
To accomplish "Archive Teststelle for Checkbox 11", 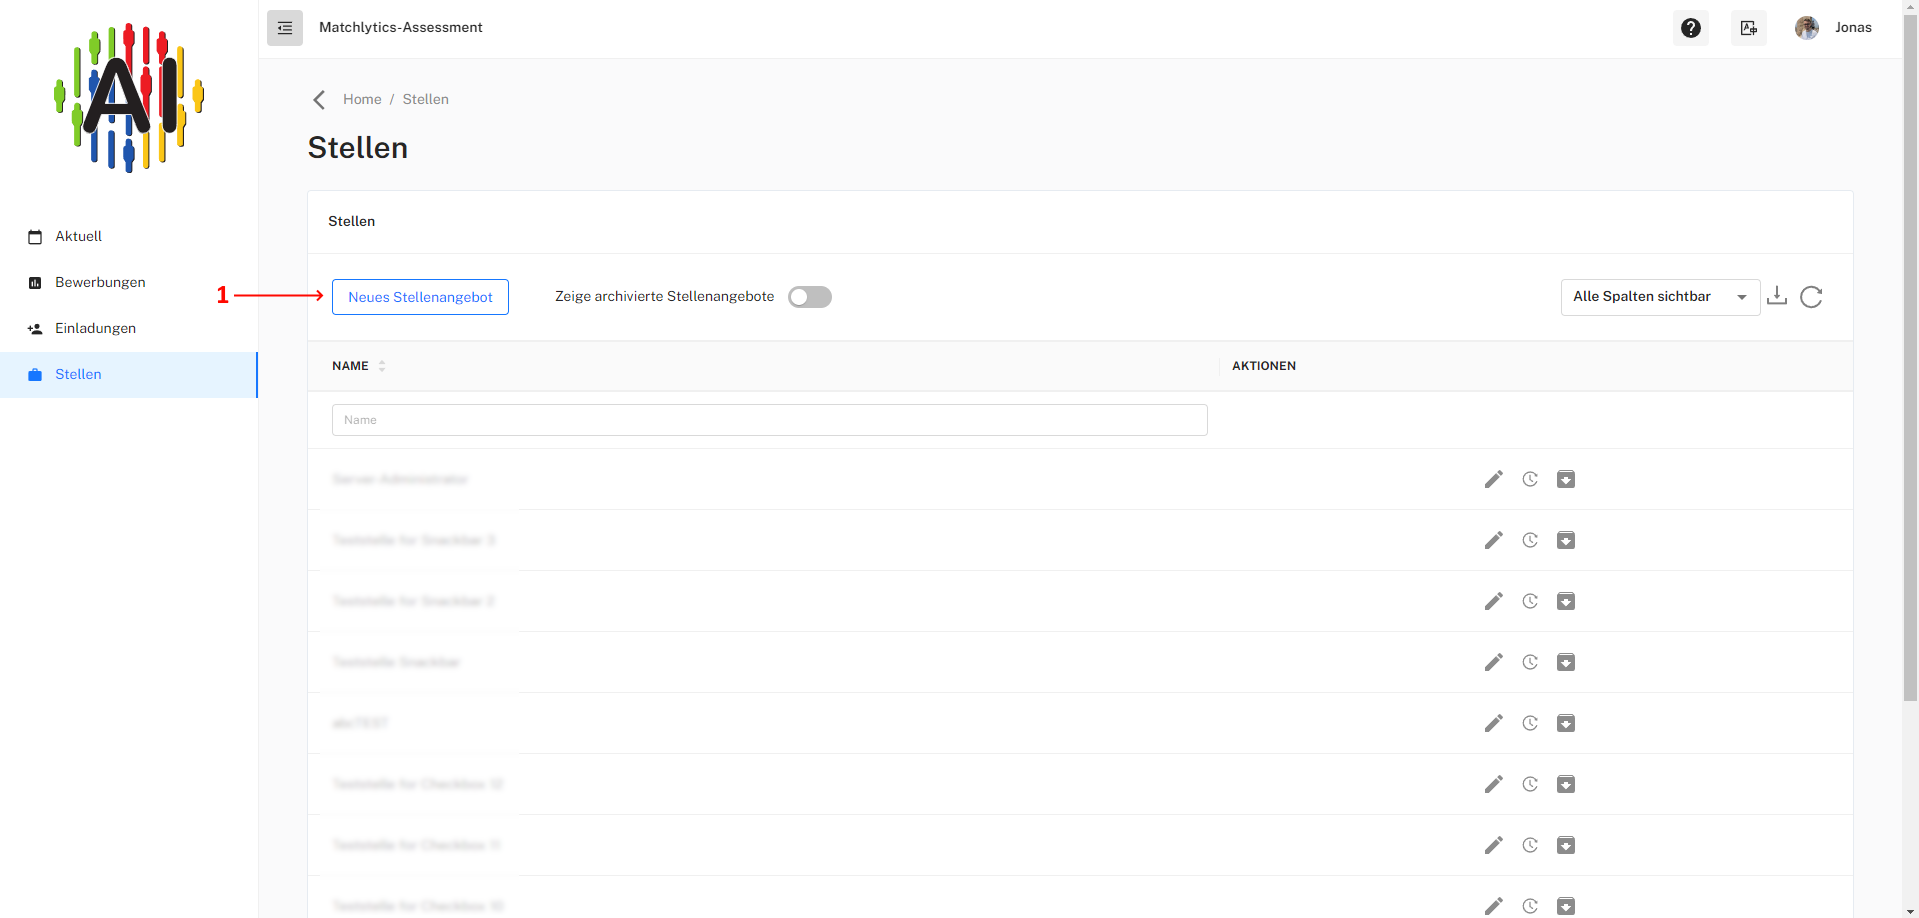I will click(1566, 845).
